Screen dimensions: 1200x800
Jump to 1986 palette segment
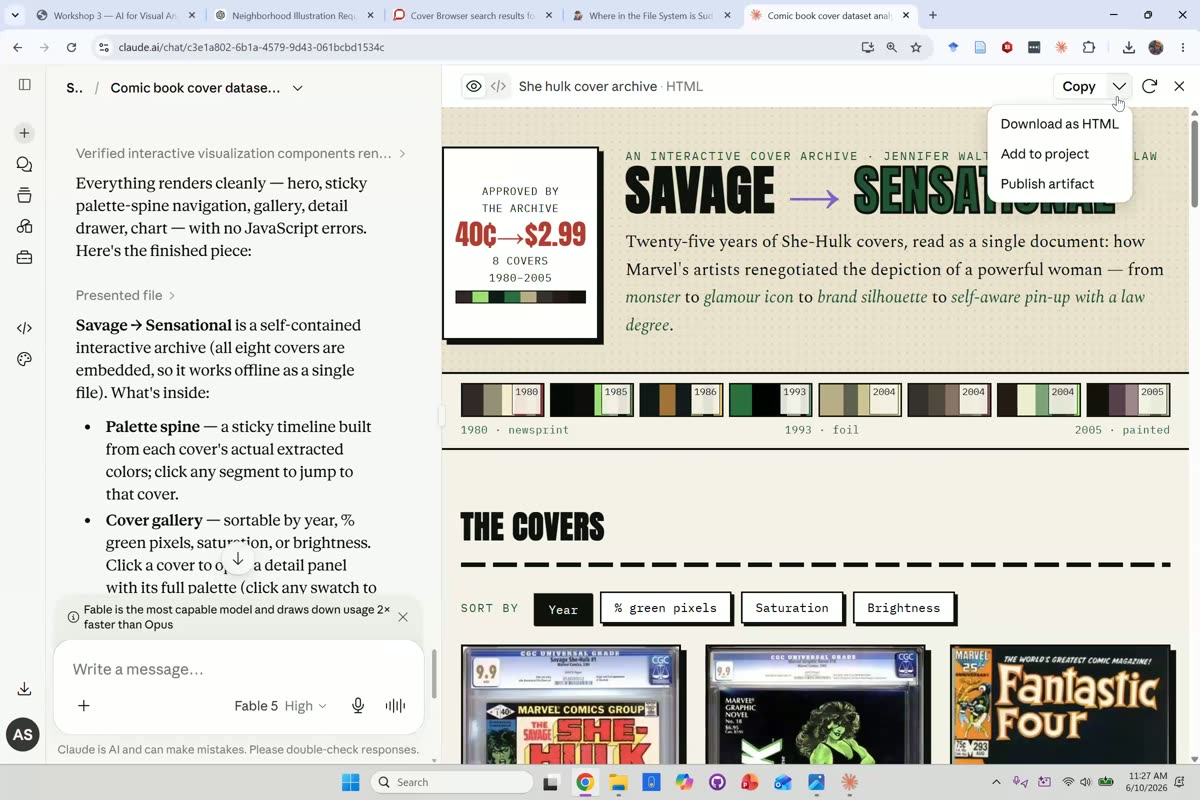[681, 400]
